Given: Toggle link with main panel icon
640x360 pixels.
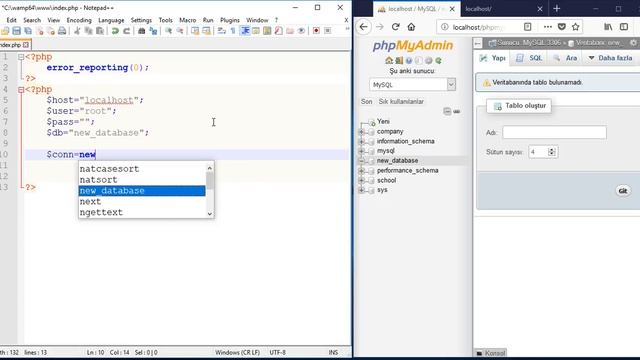Looking at the screenshot, I should pyautogui.click(x=457, y=111).
